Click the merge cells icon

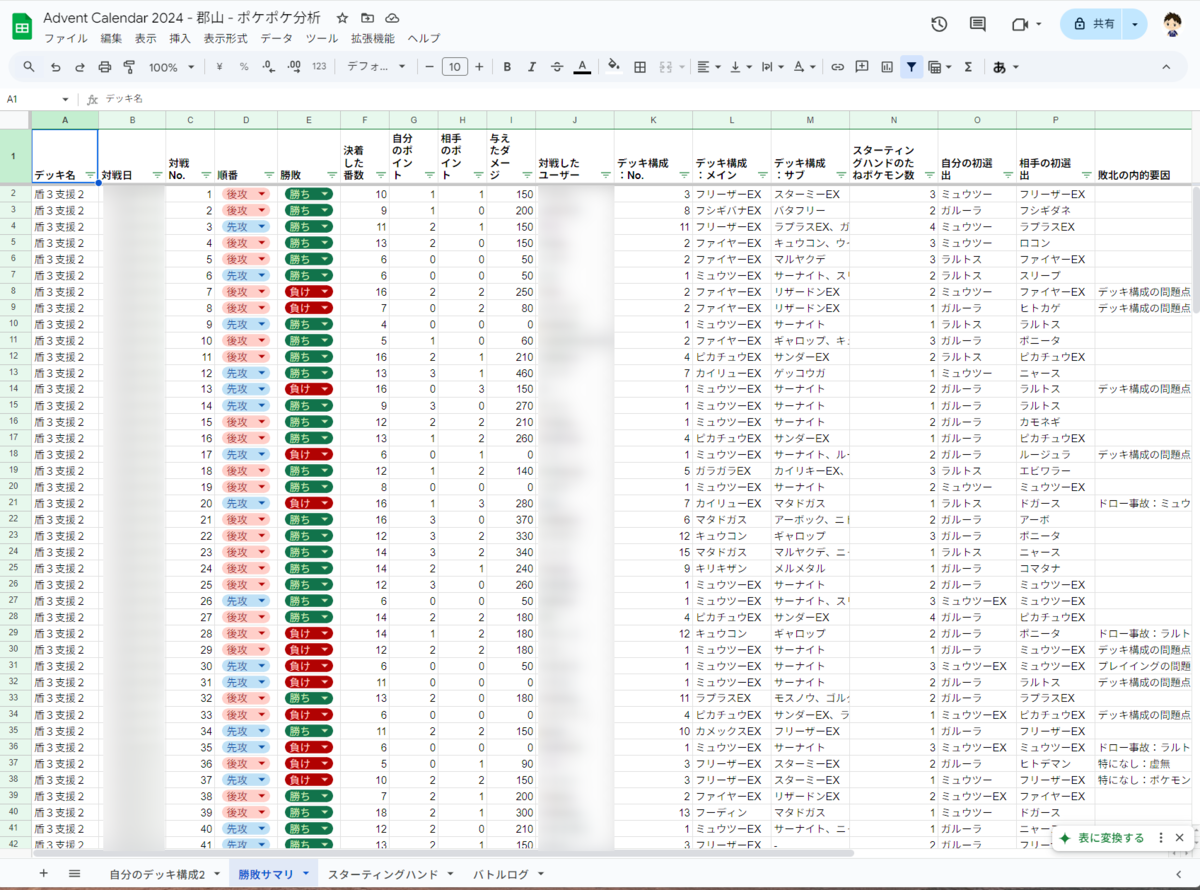[665, 67]
